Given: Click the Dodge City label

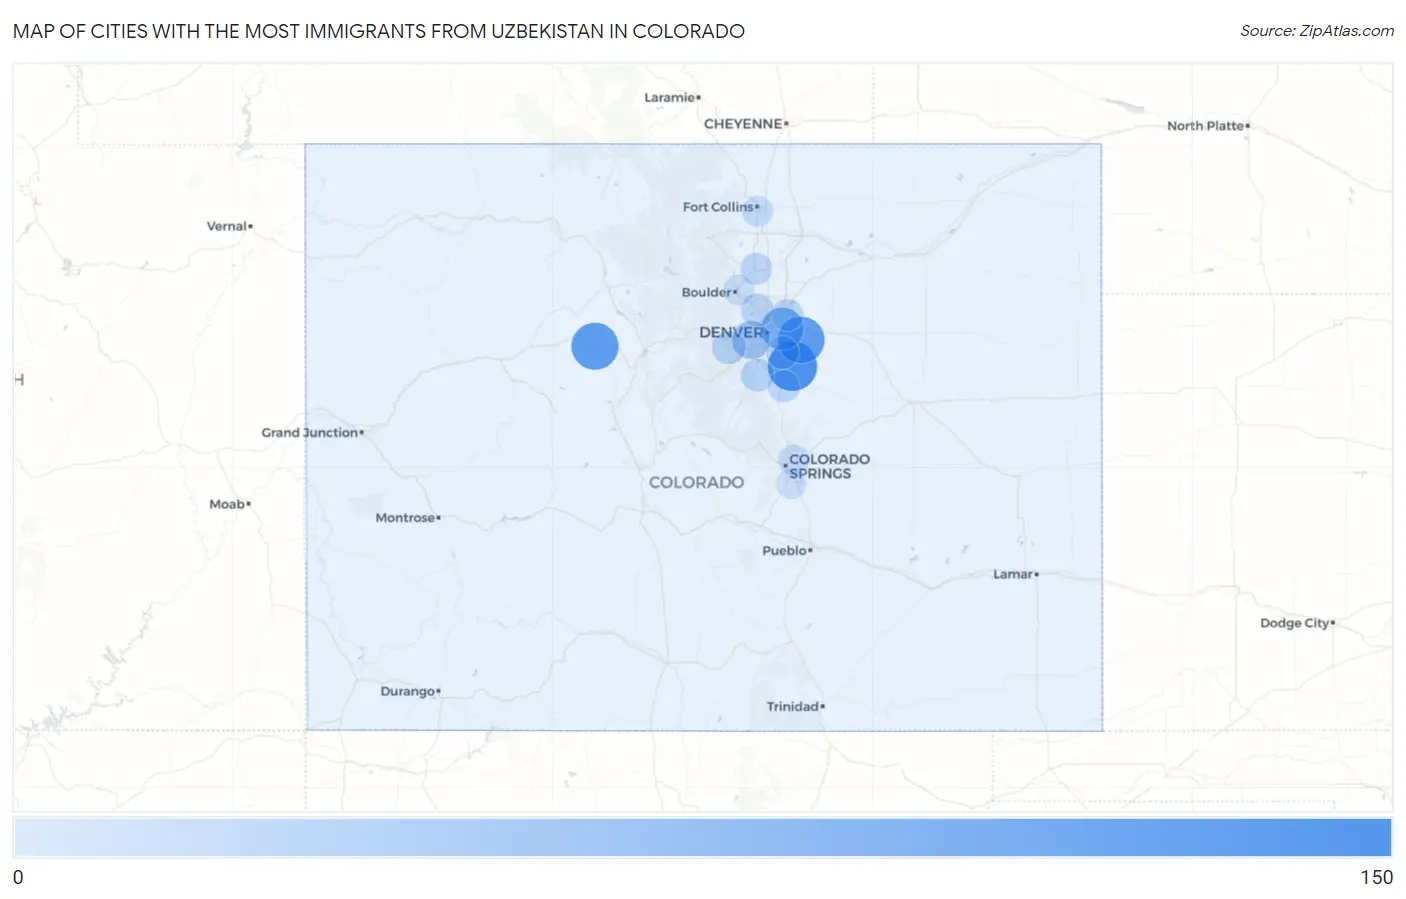Looking at the screenshot, I should 1295,623.
